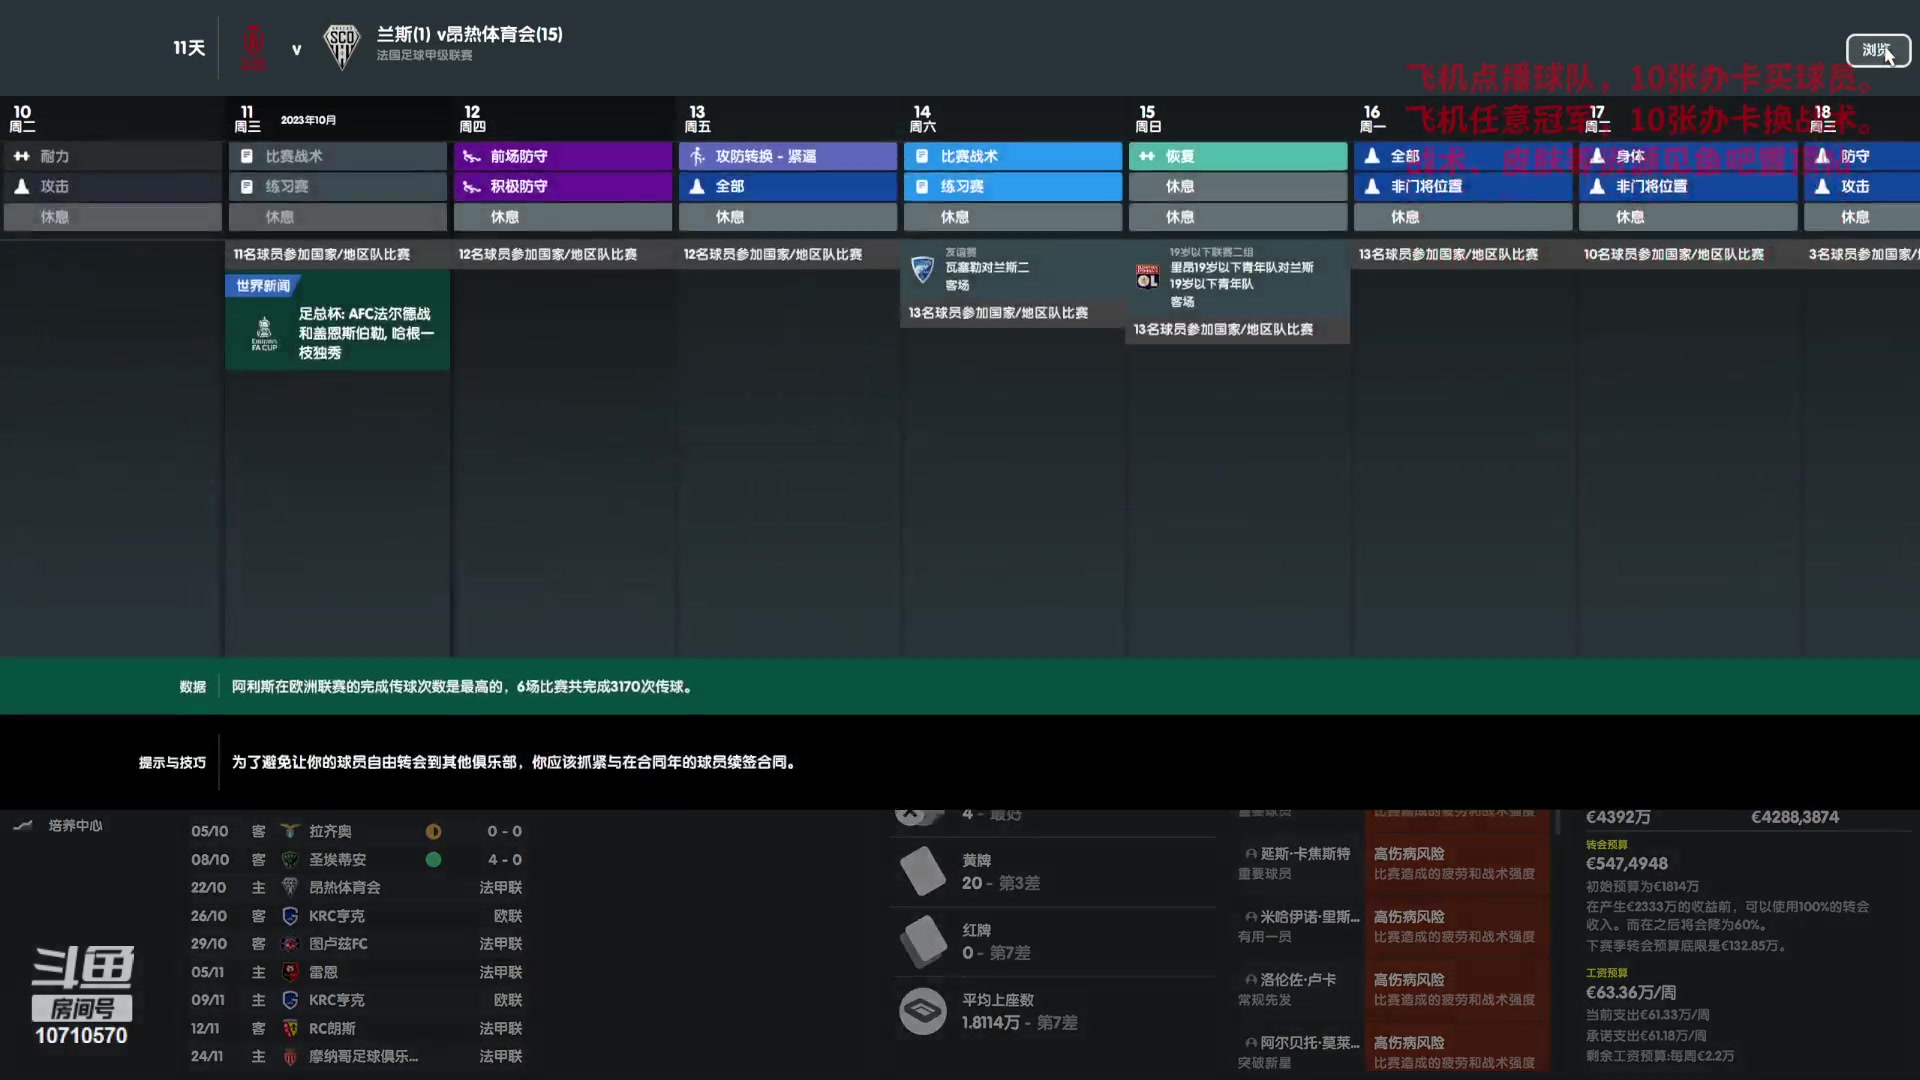The width and height of the screenshot is (1920, 1080).
Task: Click the 培养中心 sidebar icon
Action: [x=23, y=825]
